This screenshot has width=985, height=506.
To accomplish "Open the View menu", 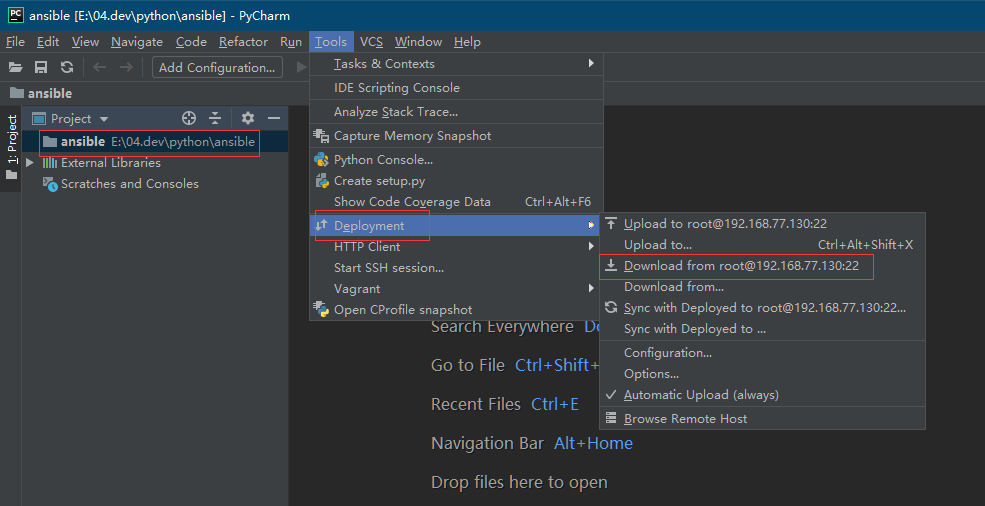I will point(85,42).
